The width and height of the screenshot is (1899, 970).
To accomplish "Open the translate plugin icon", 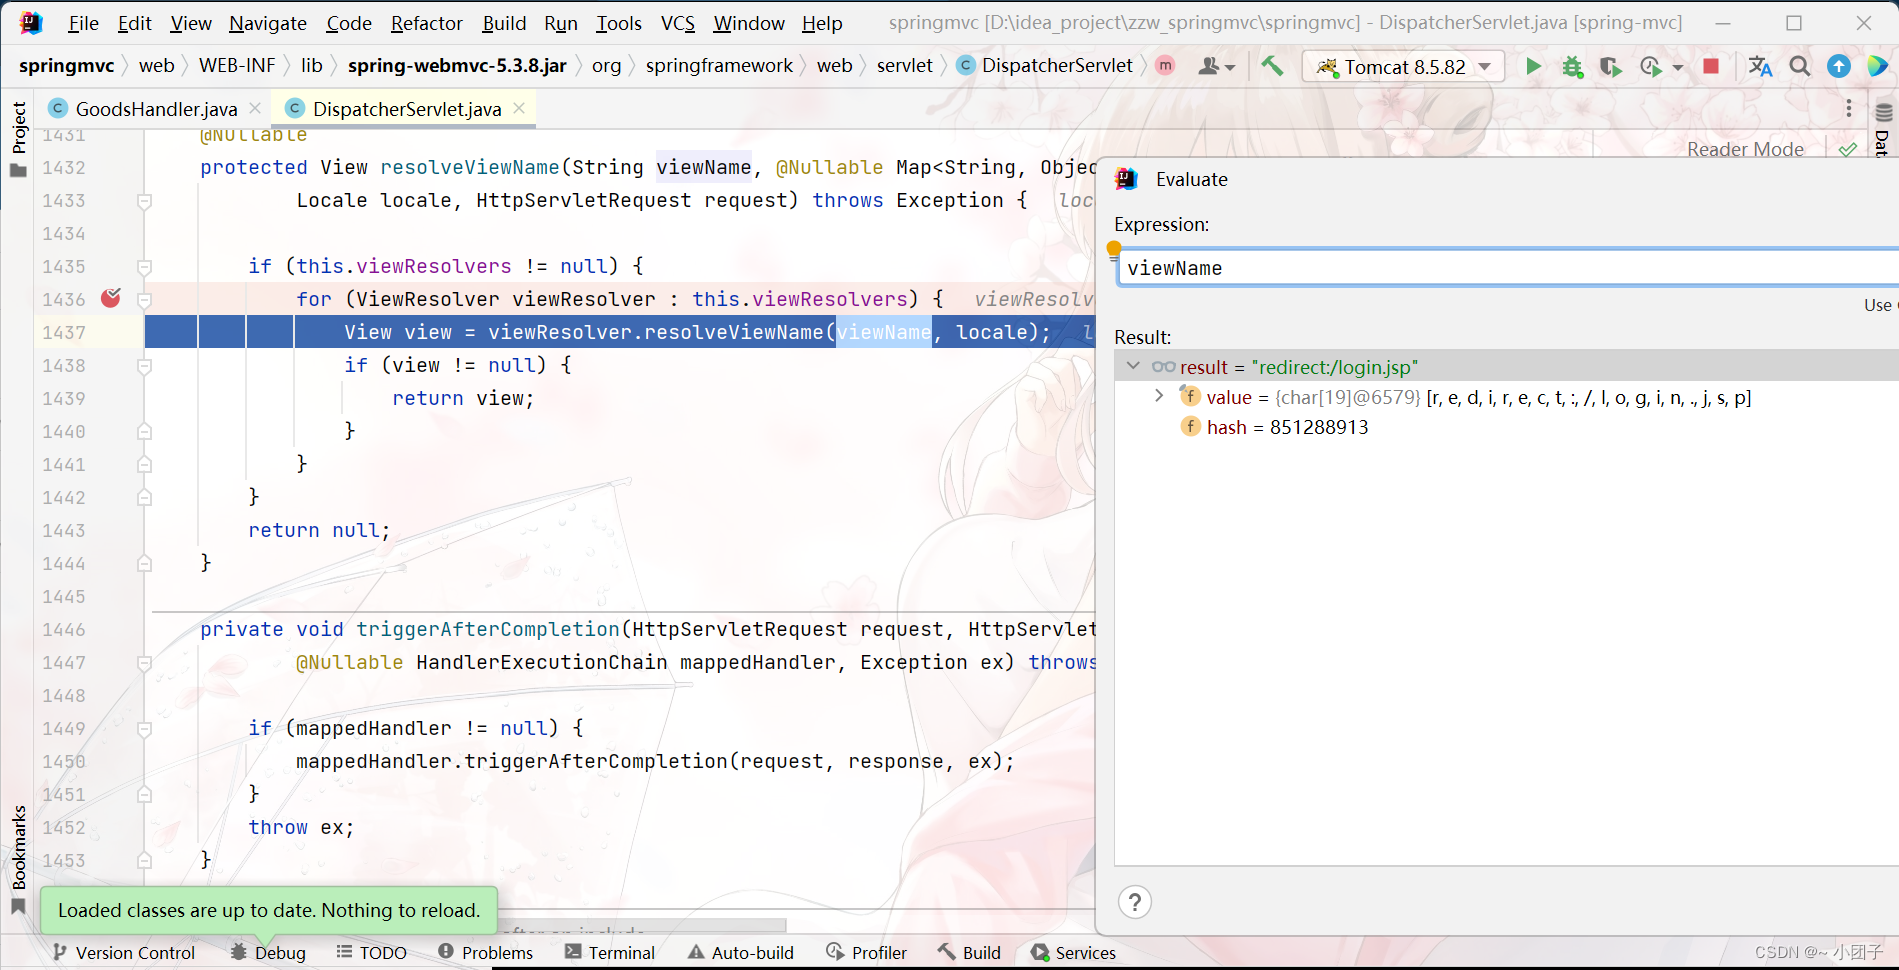I will (x=1760, y=66).
